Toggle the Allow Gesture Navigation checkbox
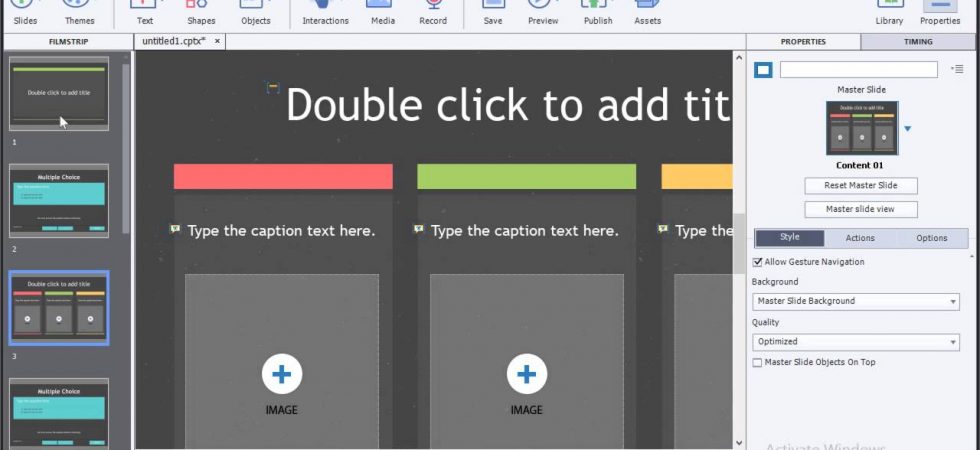Viewport: 980px width, 450px height. [x=758, y=262]
